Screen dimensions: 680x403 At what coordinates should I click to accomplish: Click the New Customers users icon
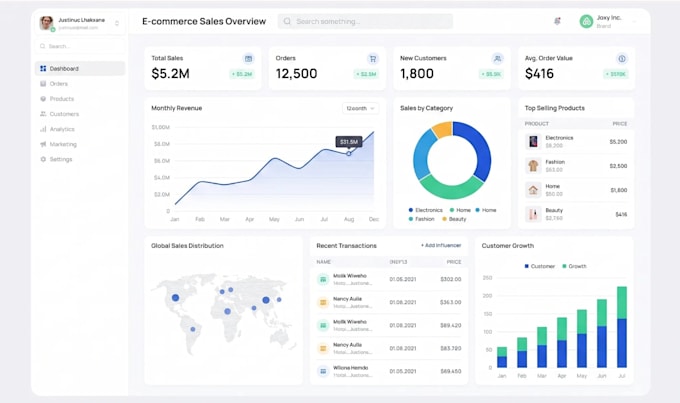[x=497, y=59]
